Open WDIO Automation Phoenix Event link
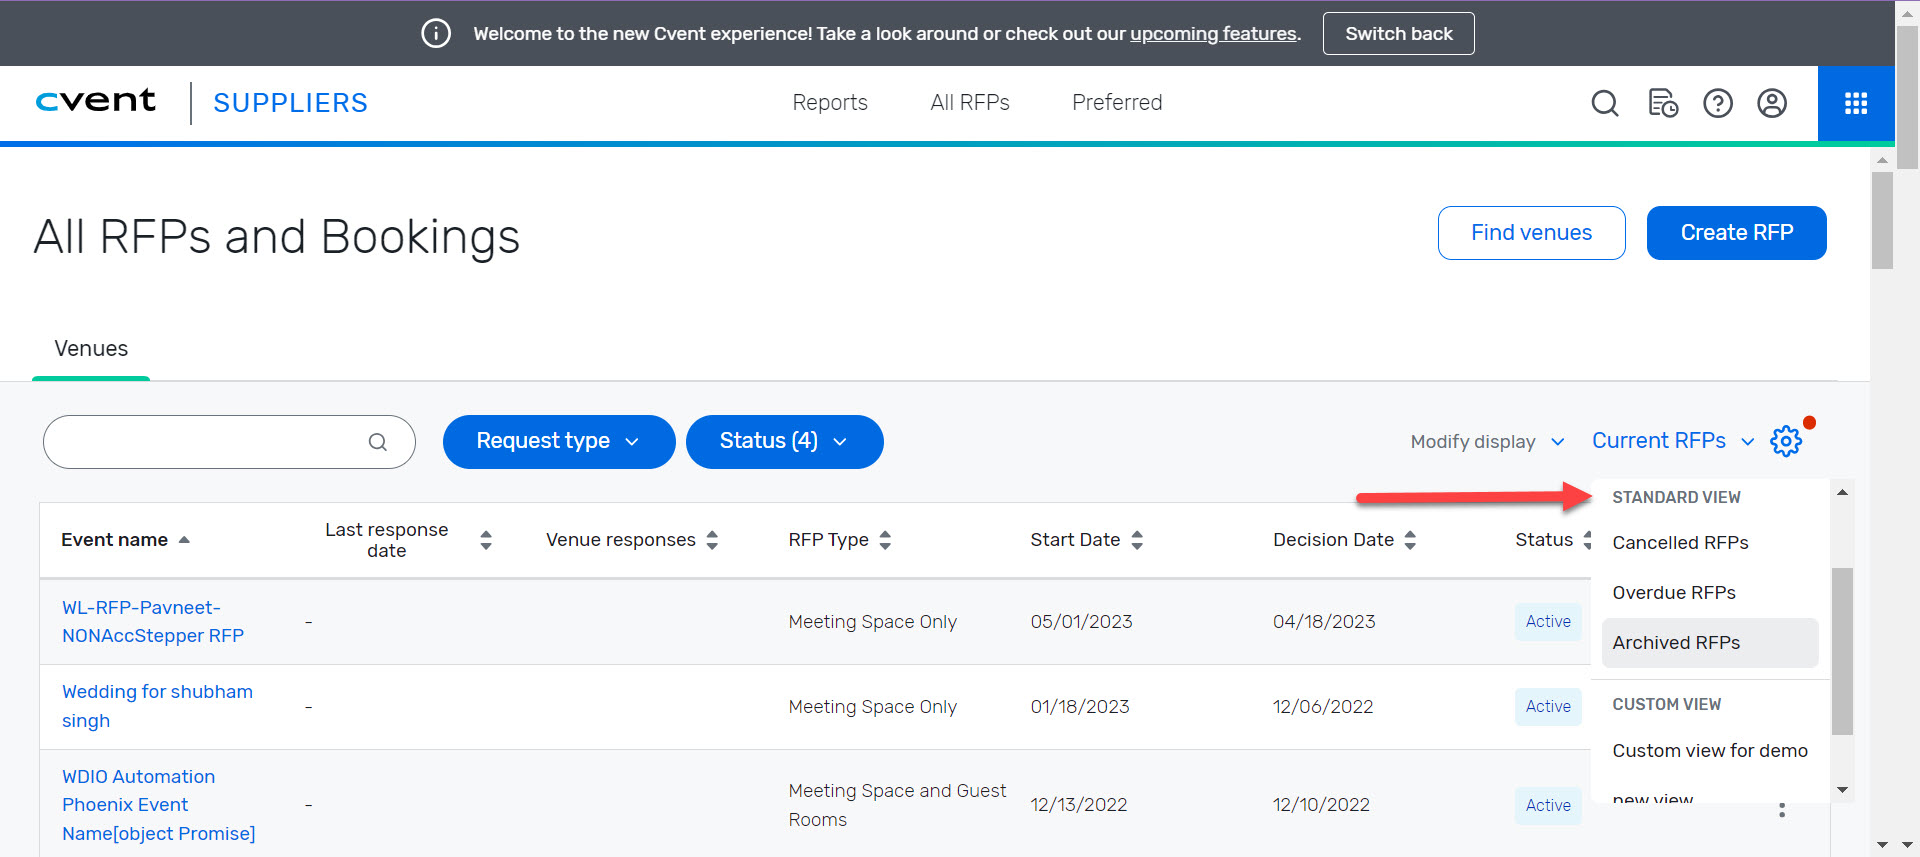 click(x=158, y=805)
